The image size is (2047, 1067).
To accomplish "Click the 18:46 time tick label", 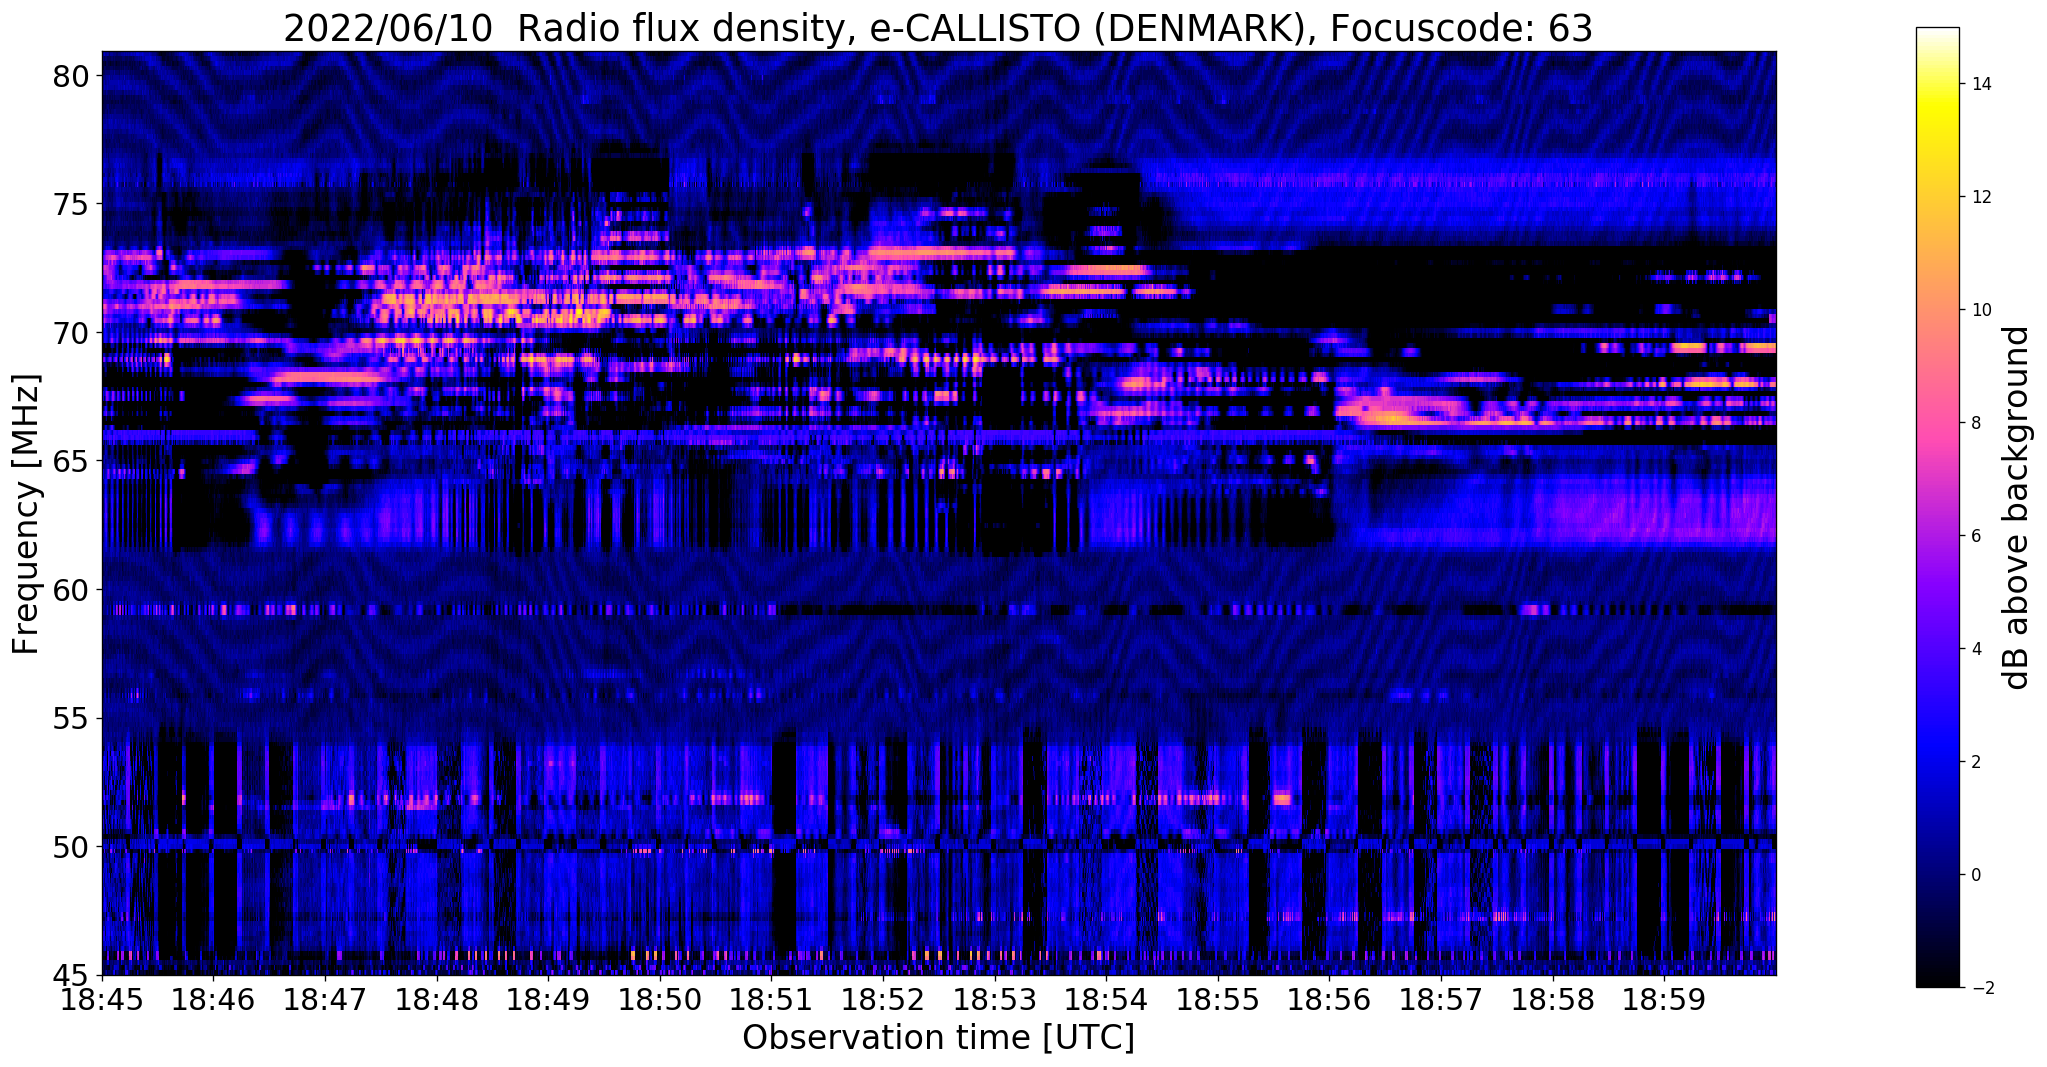I will tap(213, 999).
